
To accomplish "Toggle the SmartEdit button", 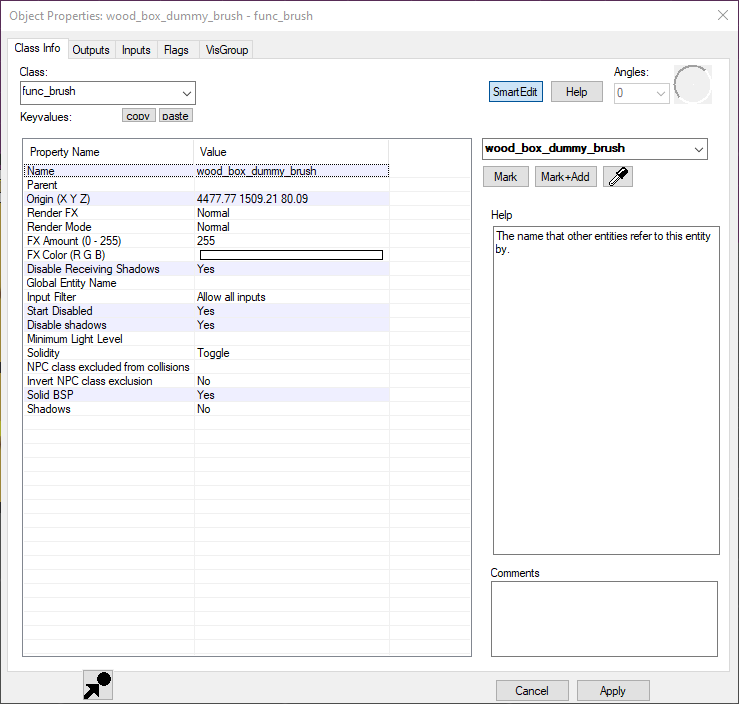I will [x=516, y=91].
